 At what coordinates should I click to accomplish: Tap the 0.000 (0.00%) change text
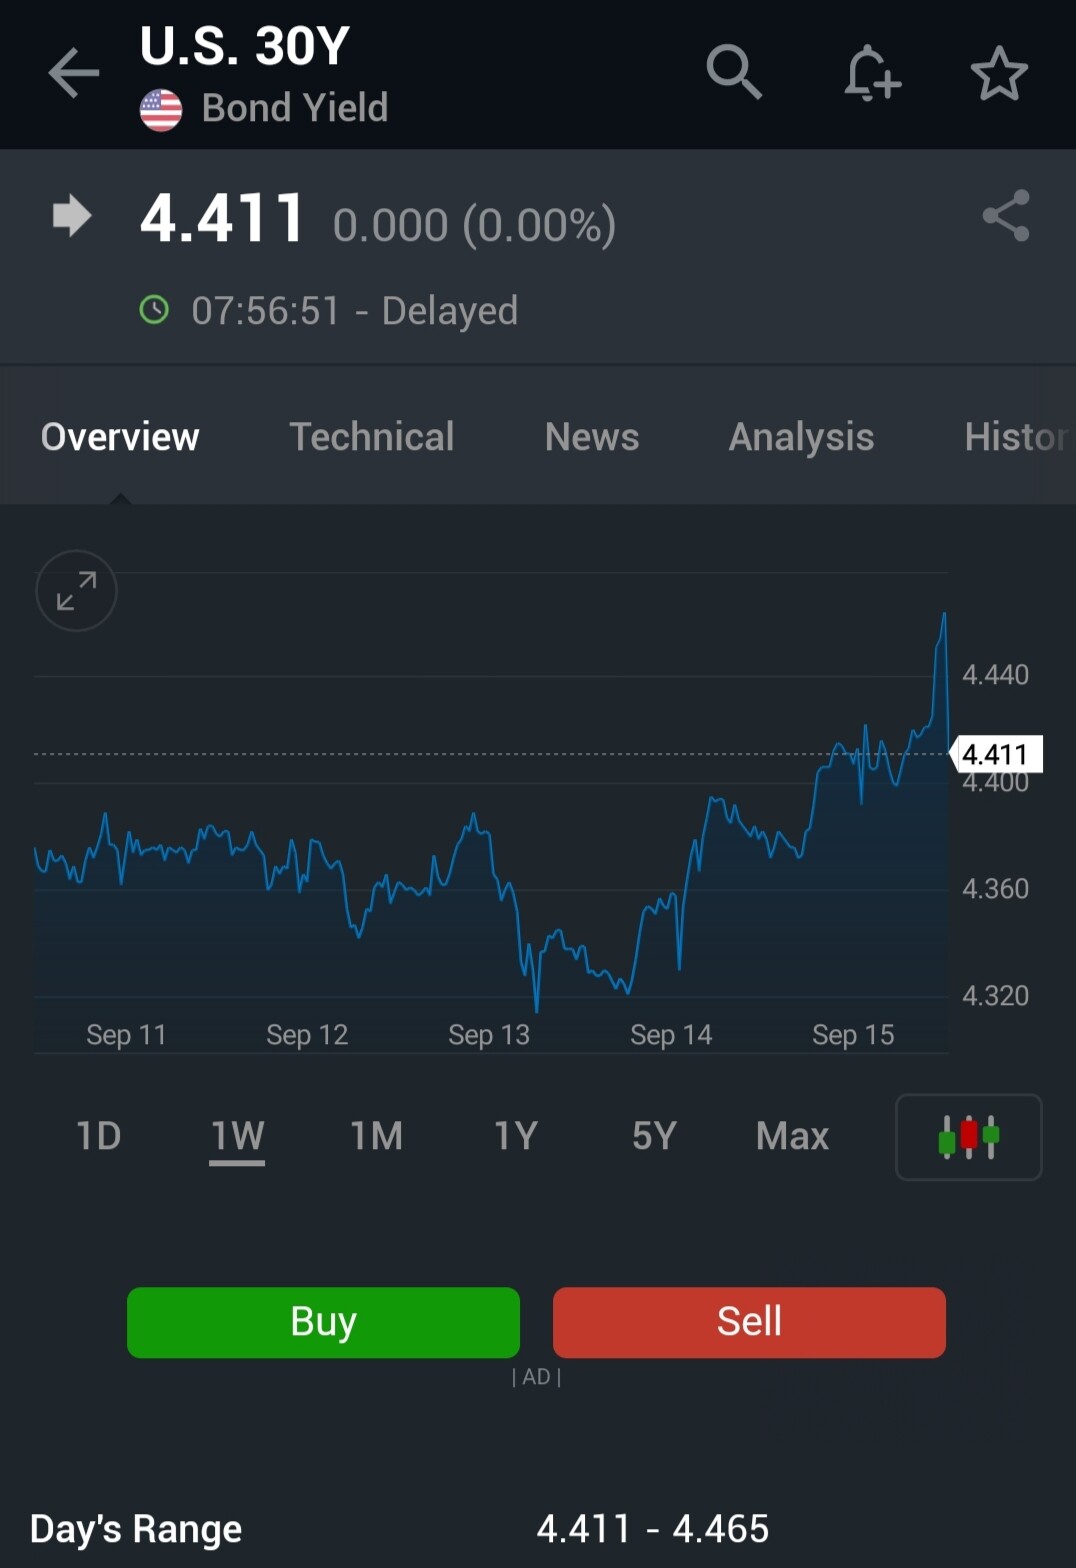point(474,225)
